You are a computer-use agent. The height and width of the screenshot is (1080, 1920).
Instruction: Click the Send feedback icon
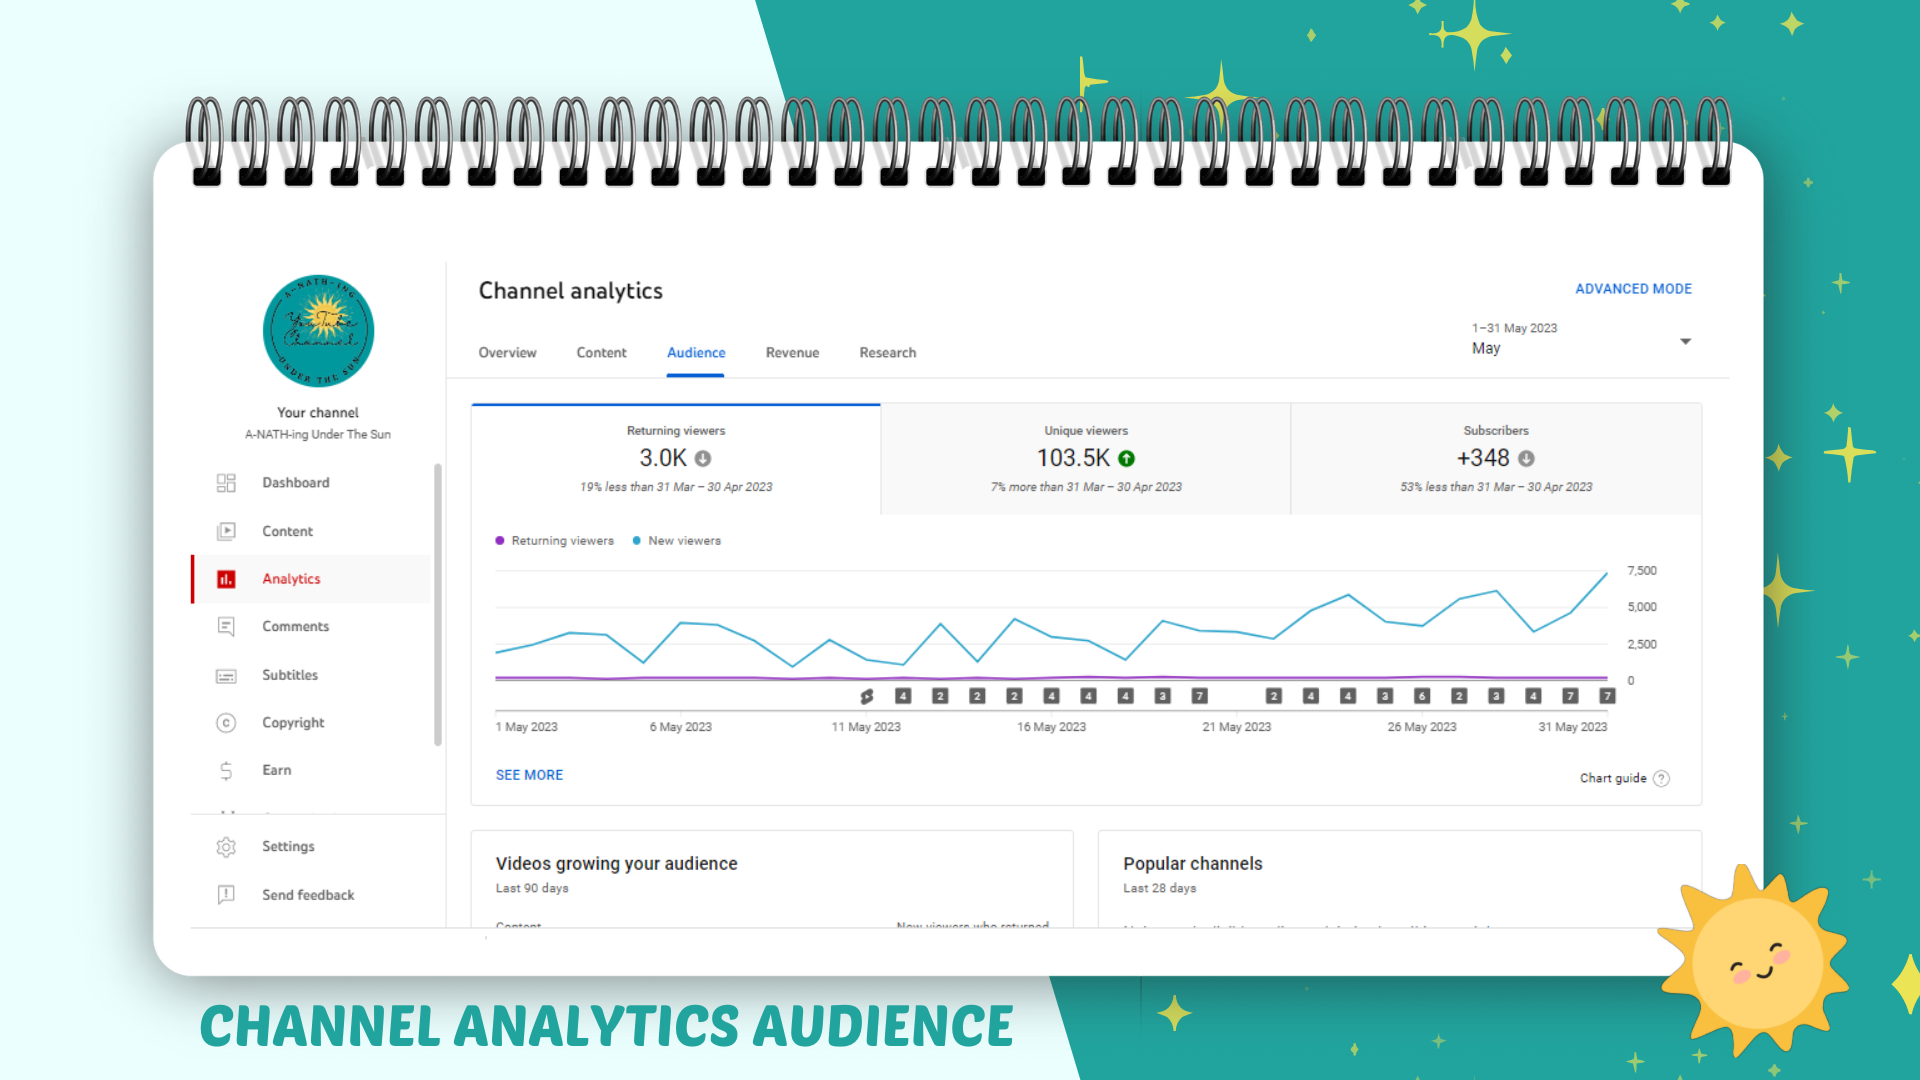tap(226, 895)
